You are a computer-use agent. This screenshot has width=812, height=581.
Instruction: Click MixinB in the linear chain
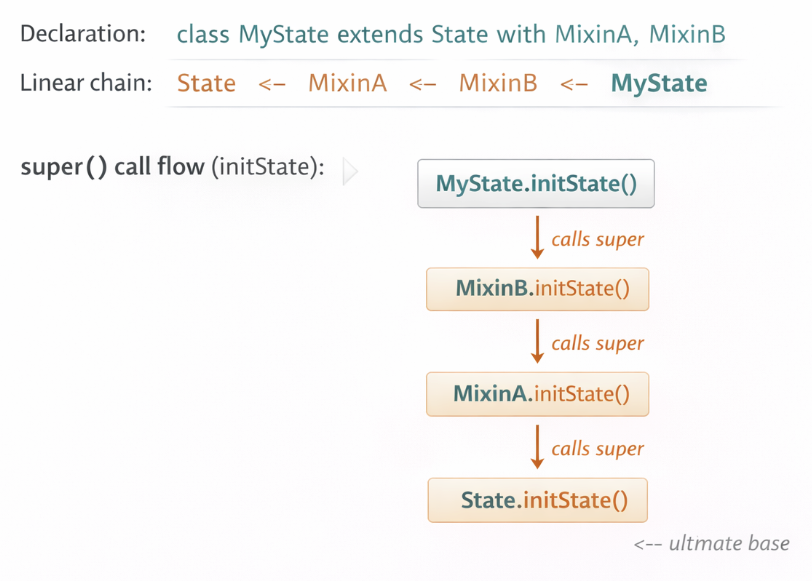pos(498,83)
